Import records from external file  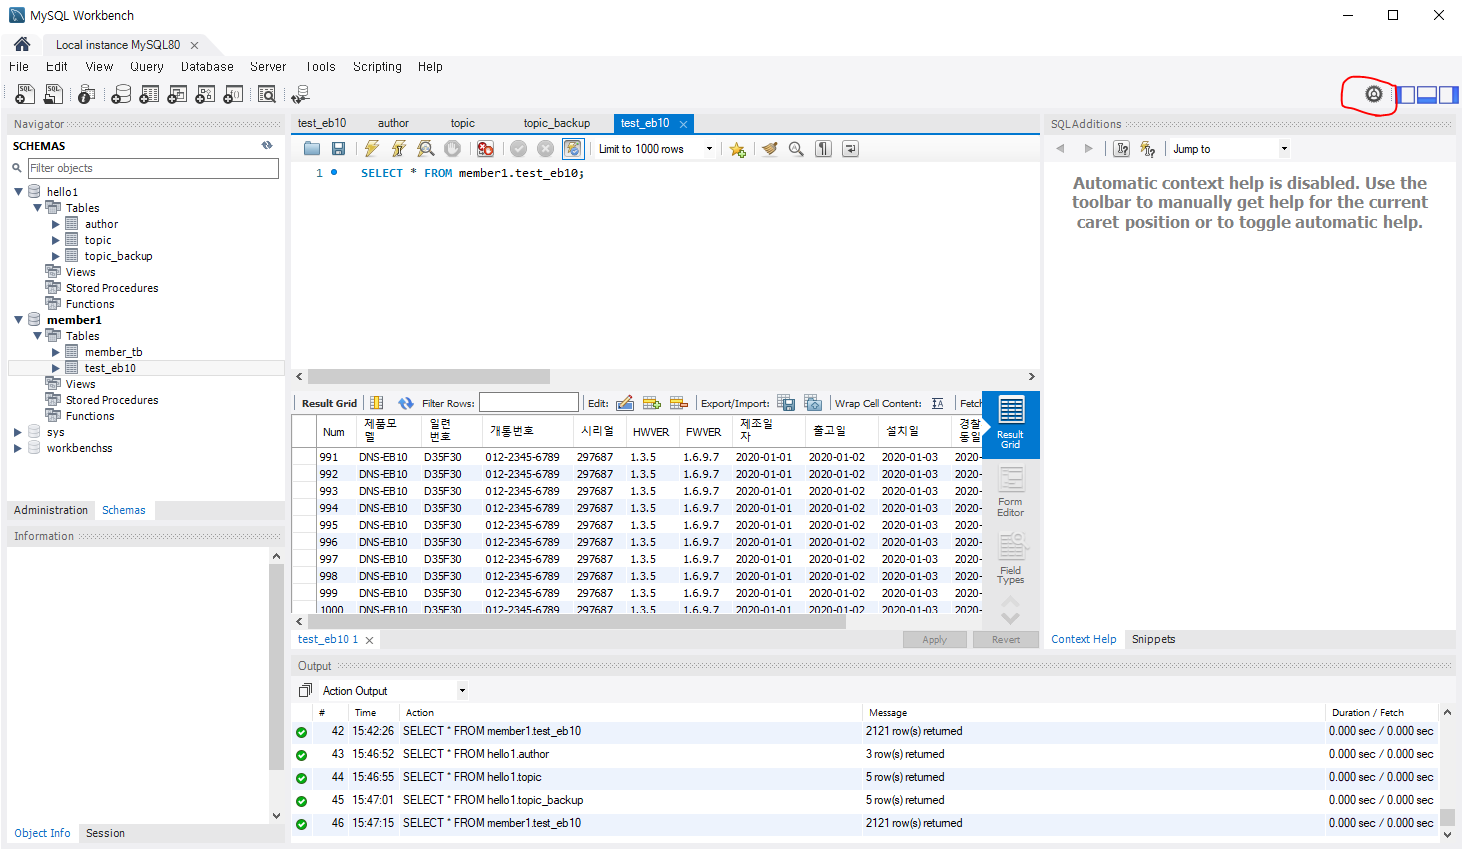coord(813,403)
